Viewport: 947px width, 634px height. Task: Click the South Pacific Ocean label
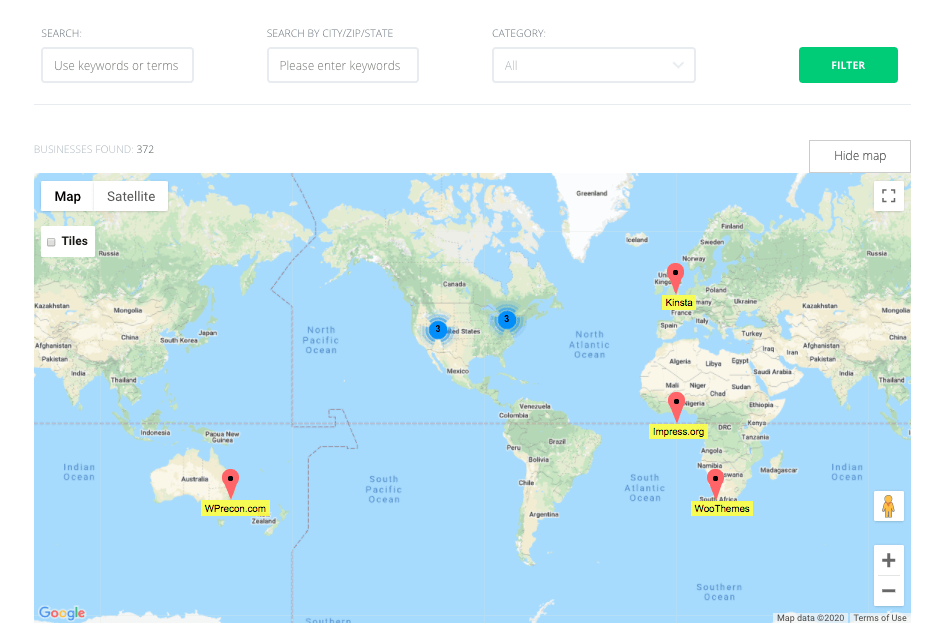[384, 489]
